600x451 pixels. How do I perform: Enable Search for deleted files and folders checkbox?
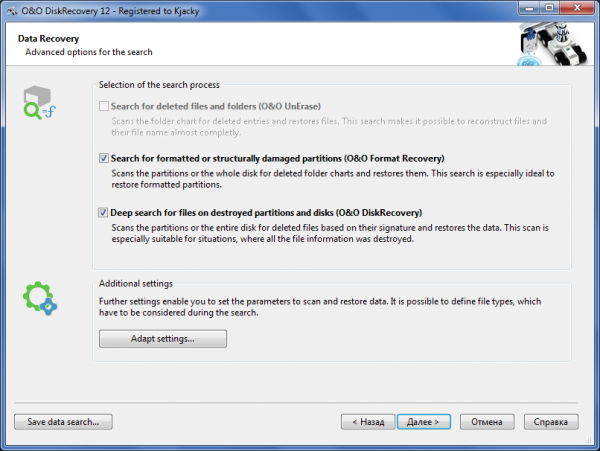[x=104, y=106]
